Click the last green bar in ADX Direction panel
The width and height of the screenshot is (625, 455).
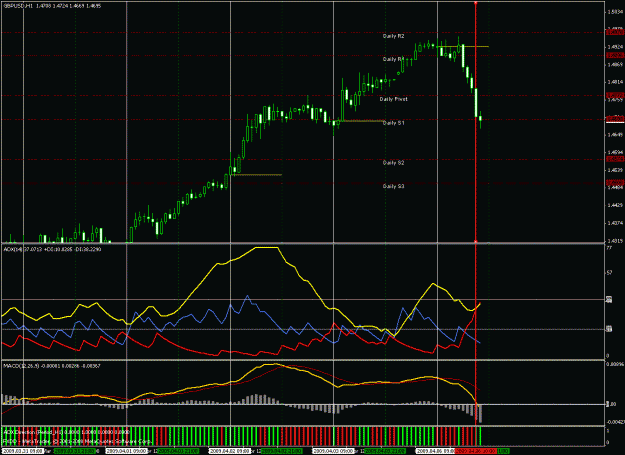pyautogui.click(x=480, y=436)
